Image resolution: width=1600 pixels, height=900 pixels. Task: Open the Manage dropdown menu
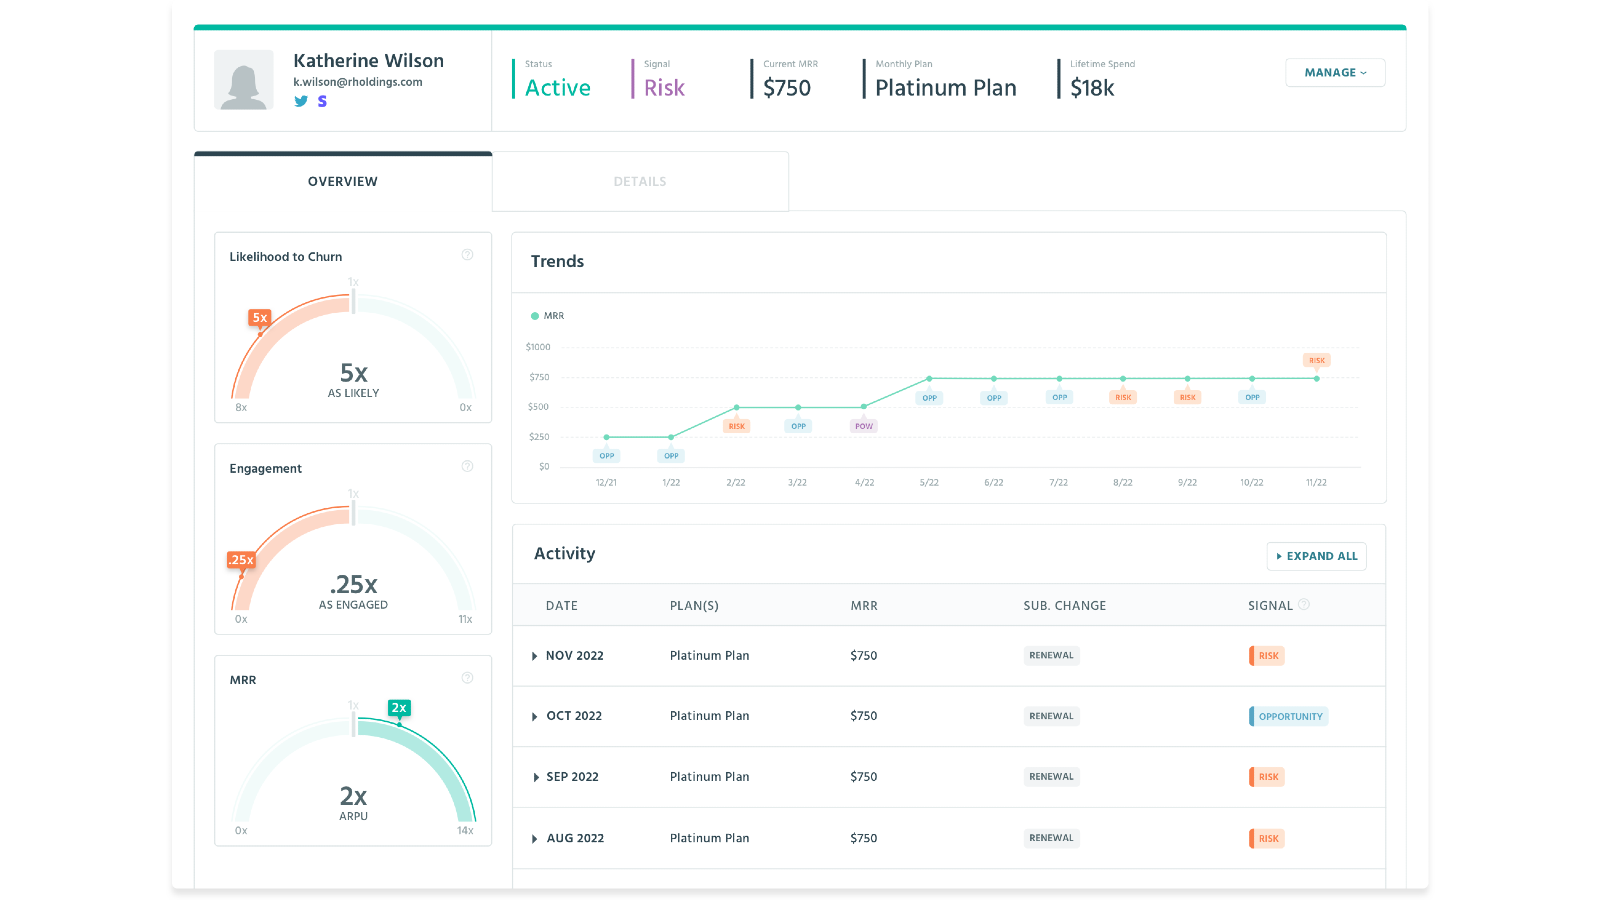click(x=1335, y=73)
